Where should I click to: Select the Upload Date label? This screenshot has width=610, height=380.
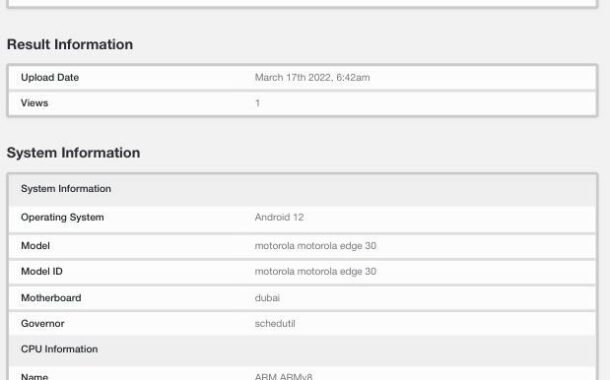(x=50, y=77)
